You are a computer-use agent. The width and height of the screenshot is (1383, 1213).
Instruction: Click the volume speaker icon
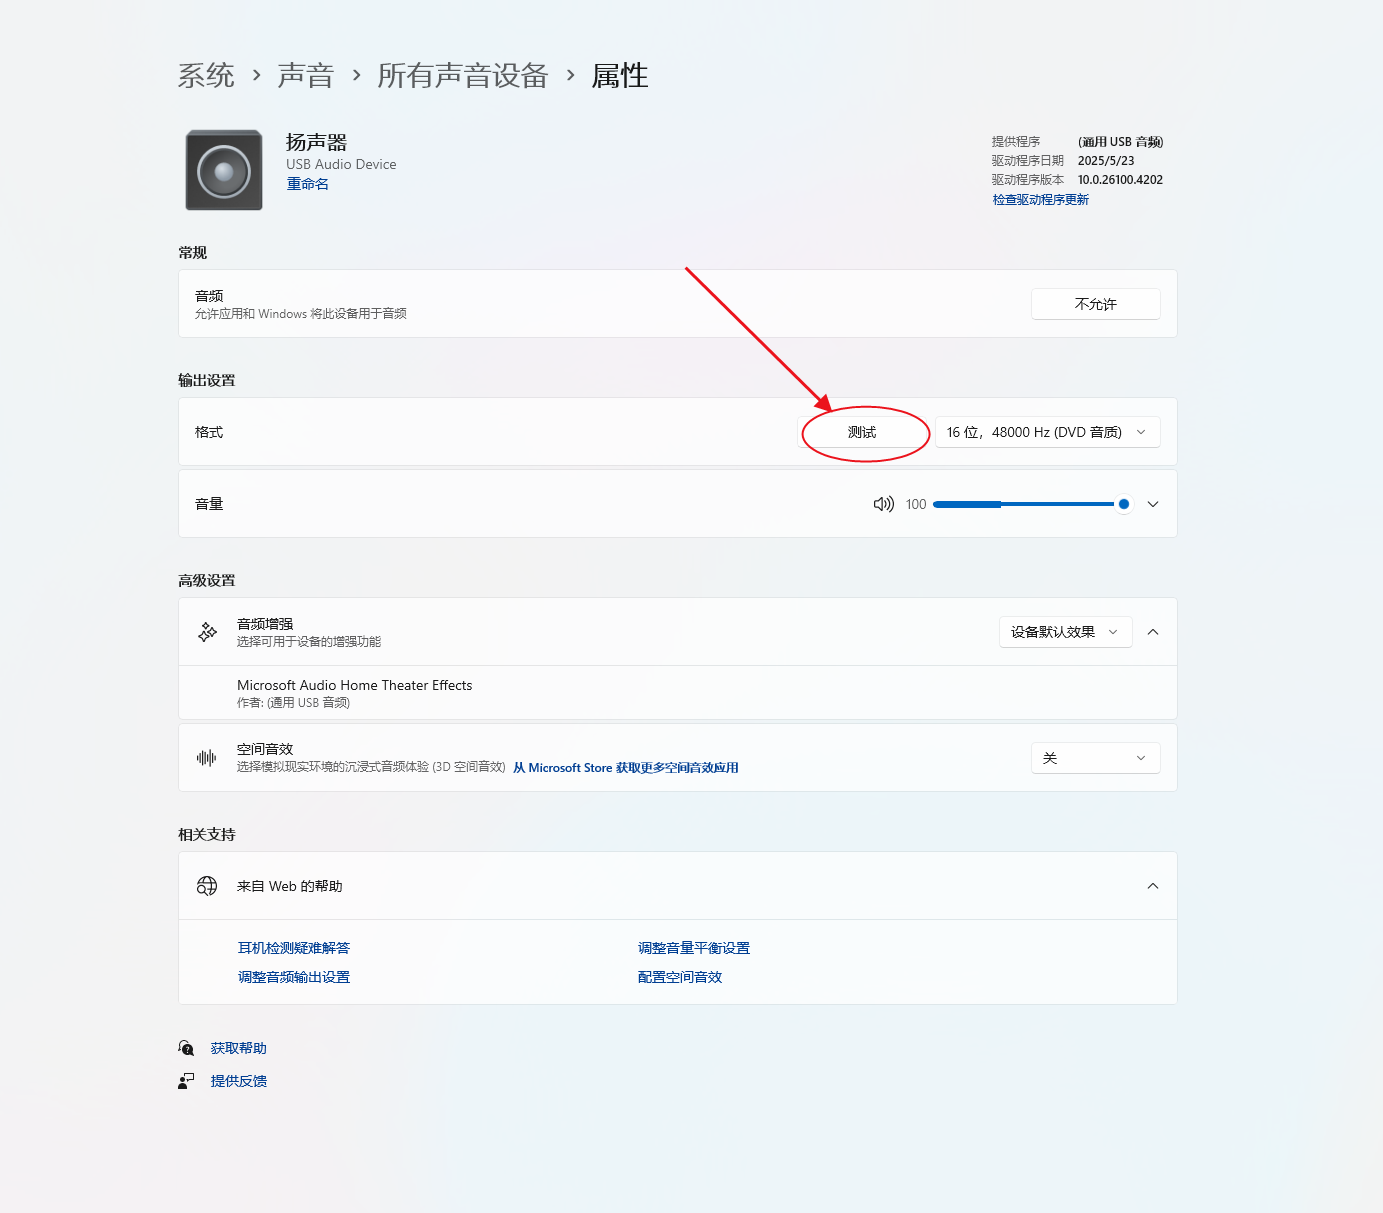(x=883, y=504)
